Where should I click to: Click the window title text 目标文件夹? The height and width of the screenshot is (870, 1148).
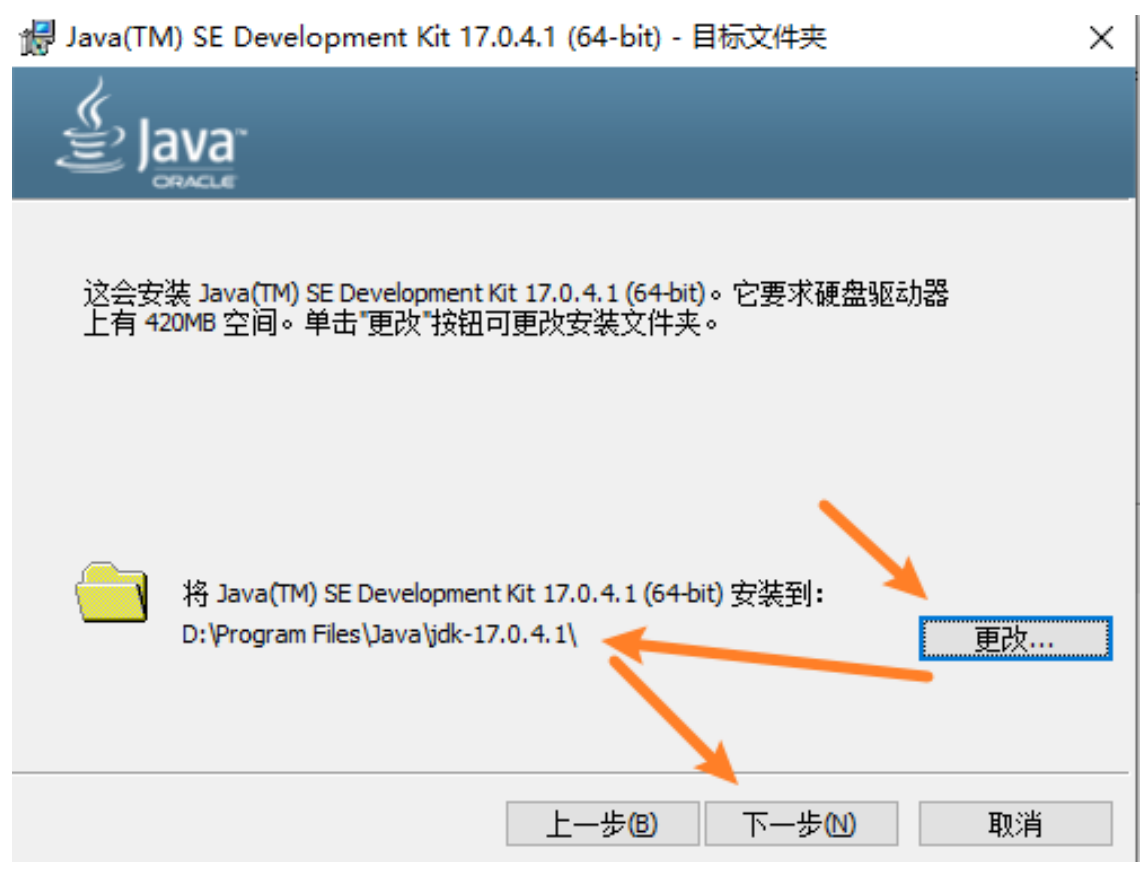point(759,38)
